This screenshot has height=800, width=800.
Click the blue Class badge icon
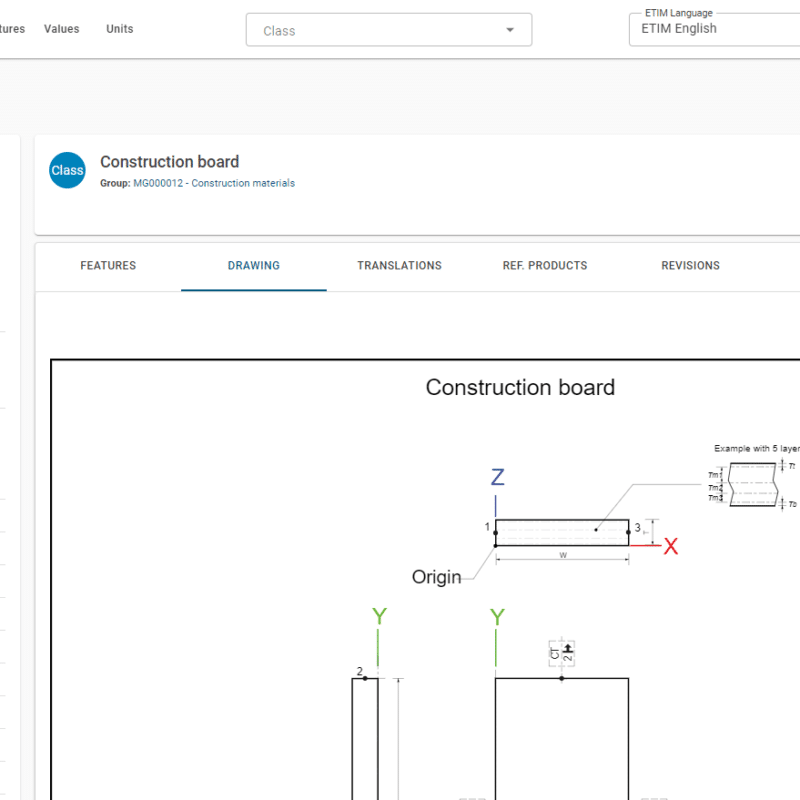[x=67, y=170]
